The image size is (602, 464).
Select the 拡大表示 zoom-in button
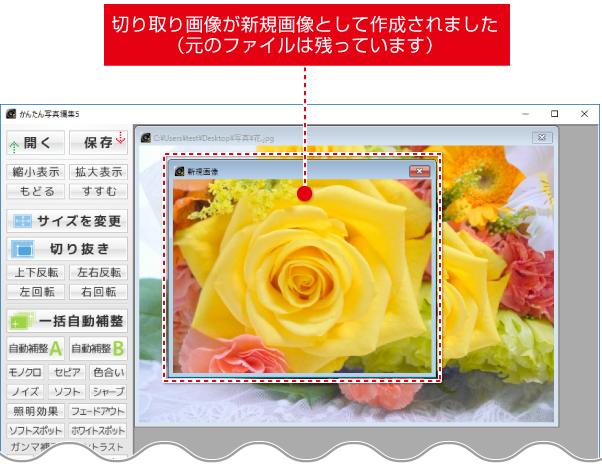point(98,172)
